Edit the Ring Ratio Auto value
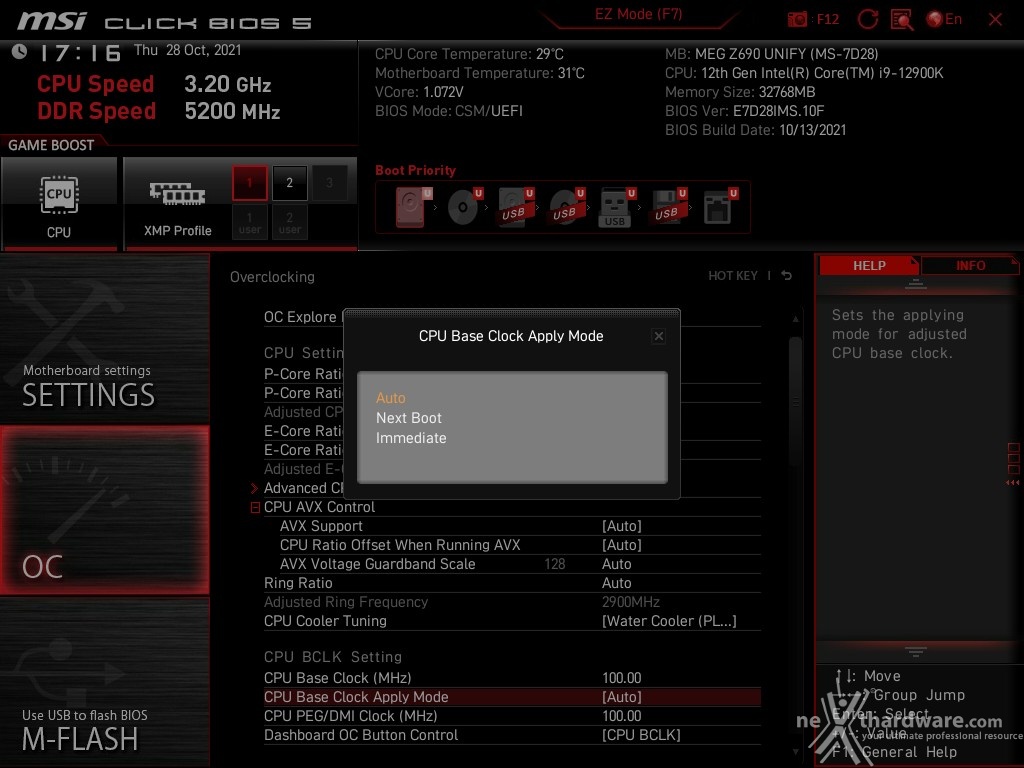 point(616,583)
